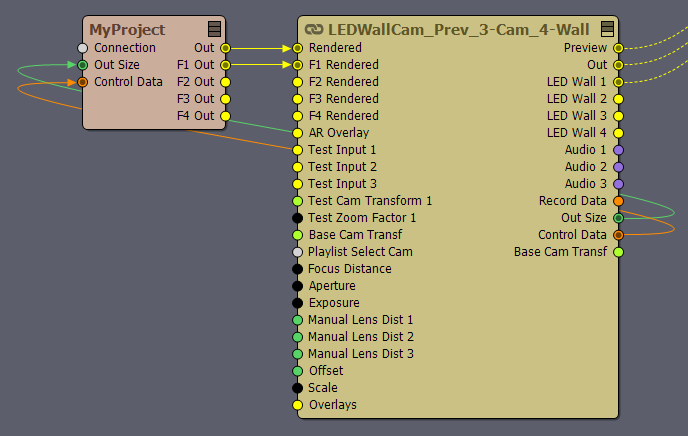Screen dimensions: 688x436
Task: Select the Connection input pin on MyProject
Action: 82,48
